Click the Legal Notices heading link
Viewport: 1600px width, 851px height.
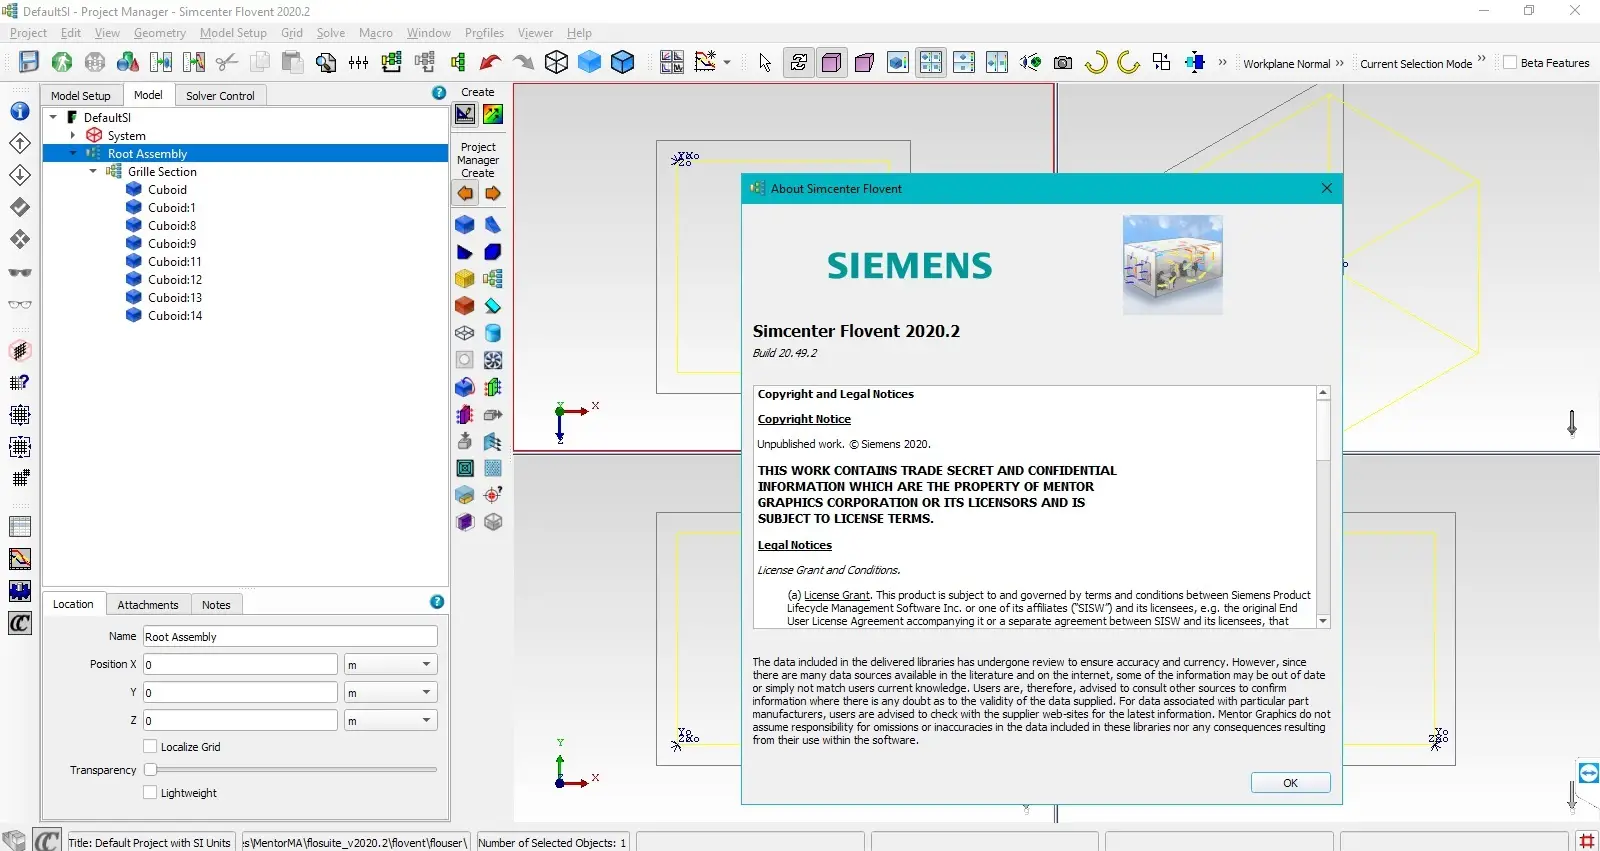coord(795,545)
